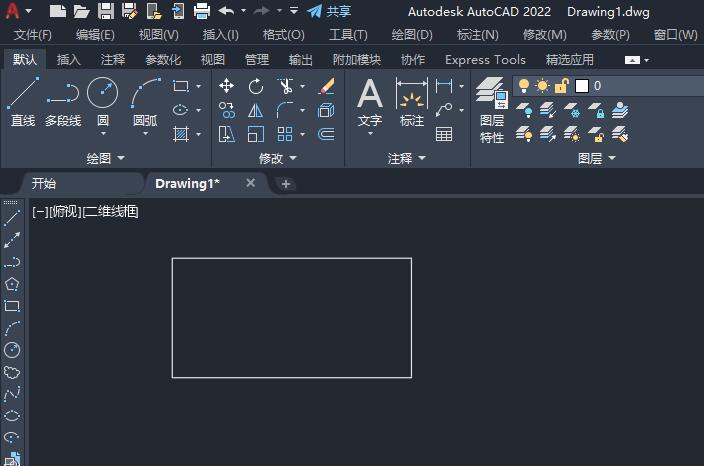Open the Trim tool dropdown arrow
This screenshot has width=704, height=466.
click(303, 86)
